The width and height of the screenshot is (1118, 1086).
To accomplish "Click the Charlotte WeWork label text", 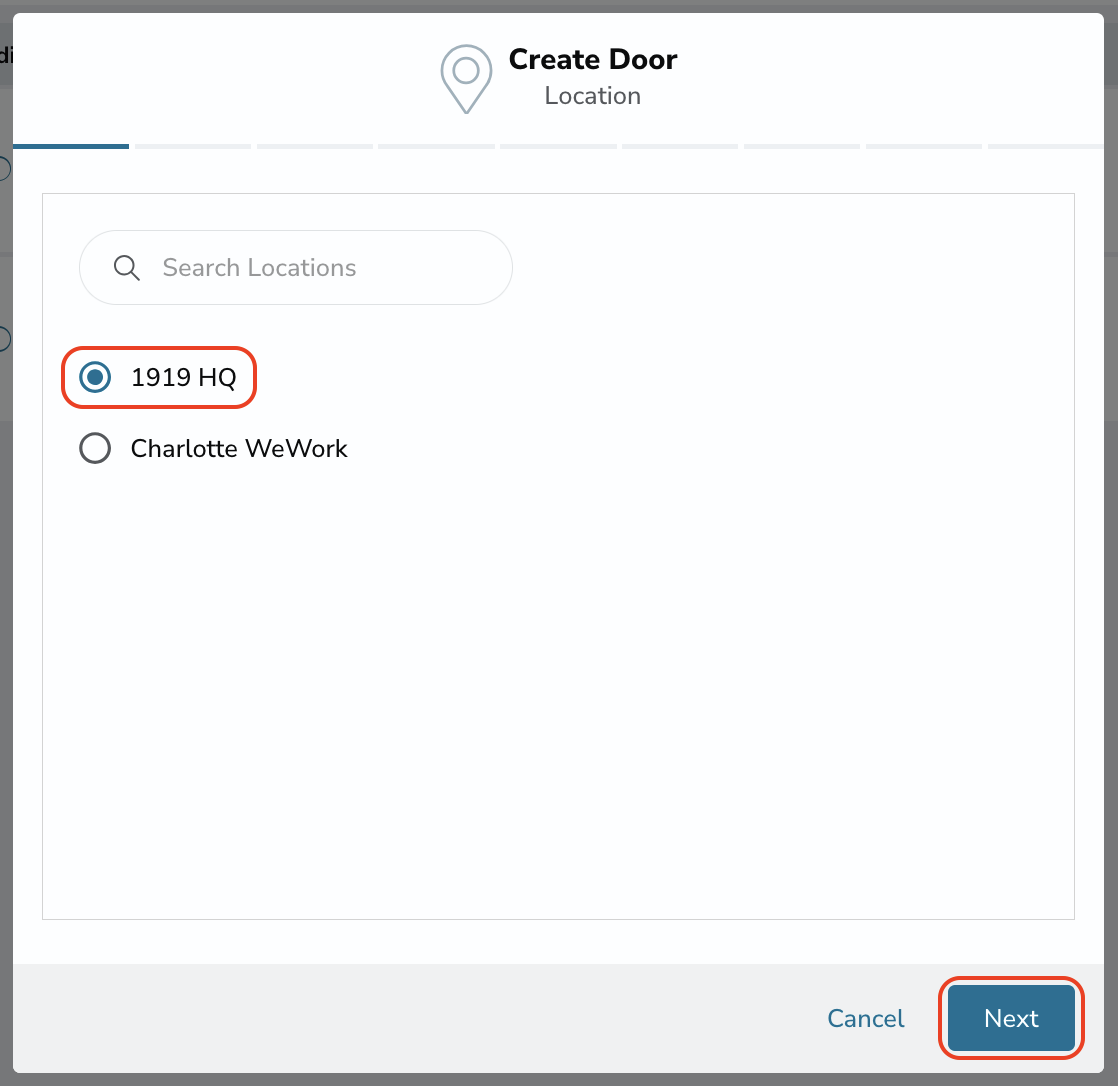I will [239, 449].
